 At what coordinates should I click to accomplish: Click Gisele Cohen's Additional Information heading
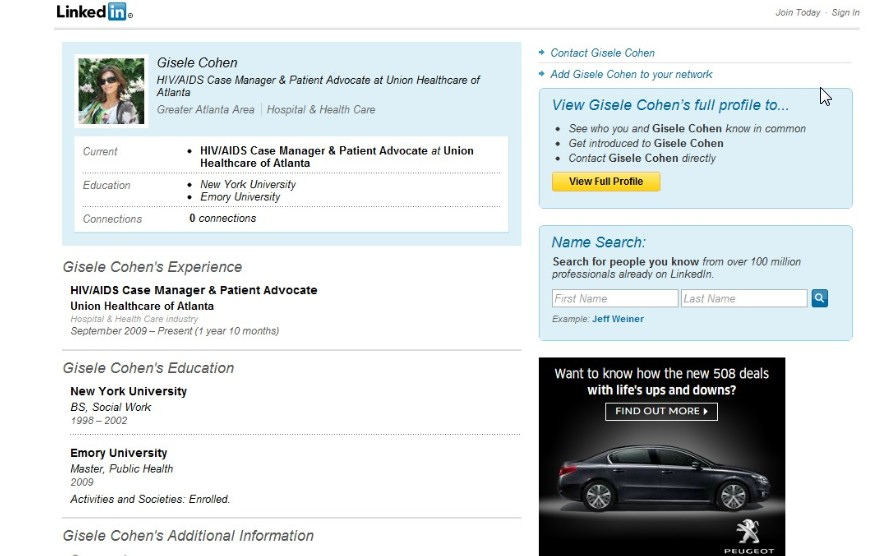point(188,536)
